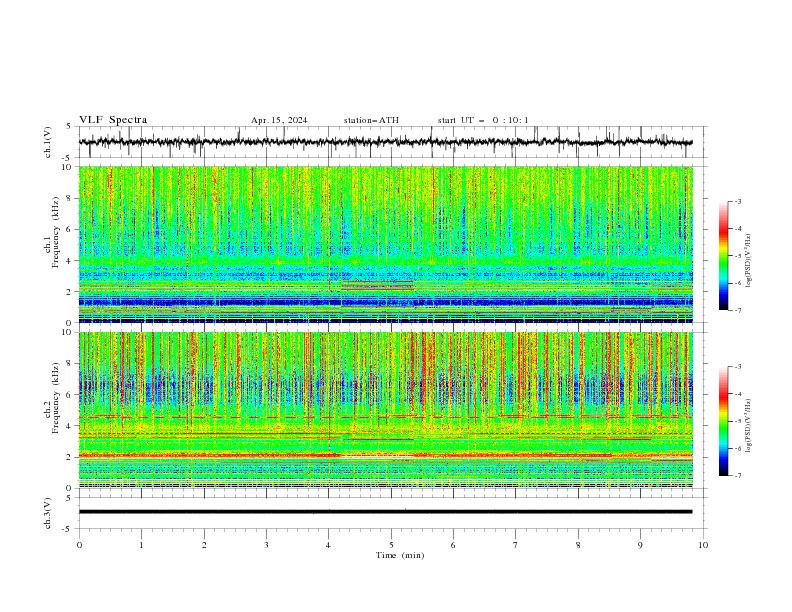
Task: Click the time axis tick label '5'
Action: click(x=391, y=545)
